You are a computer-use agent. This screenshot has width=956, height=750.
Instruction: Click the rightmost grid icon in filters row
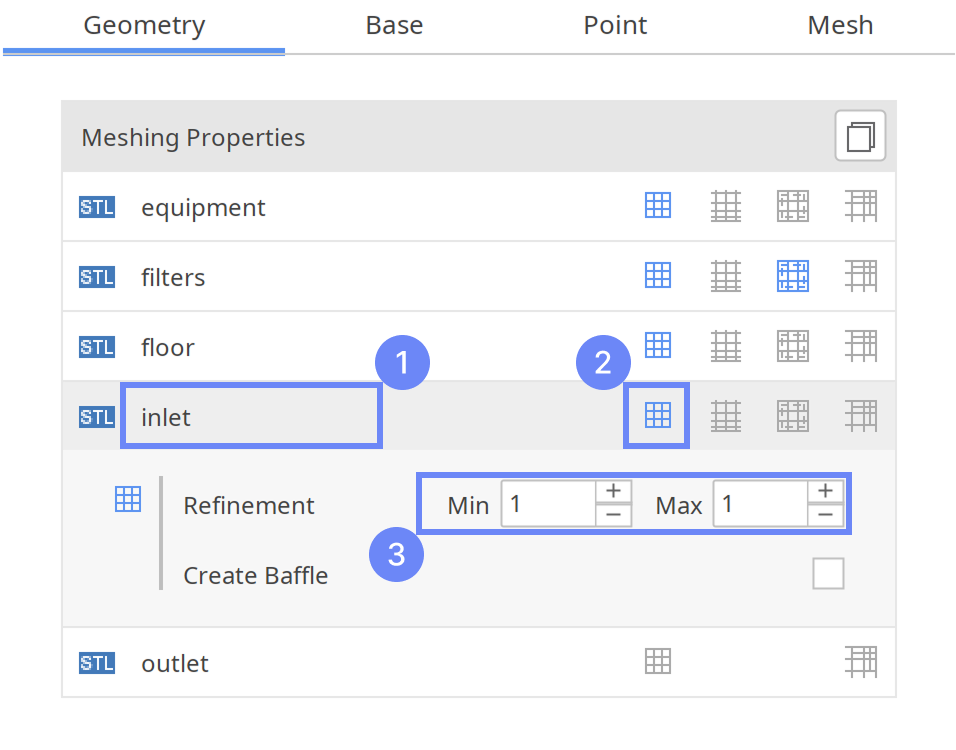pyautogui.click(x=860, y=275)
